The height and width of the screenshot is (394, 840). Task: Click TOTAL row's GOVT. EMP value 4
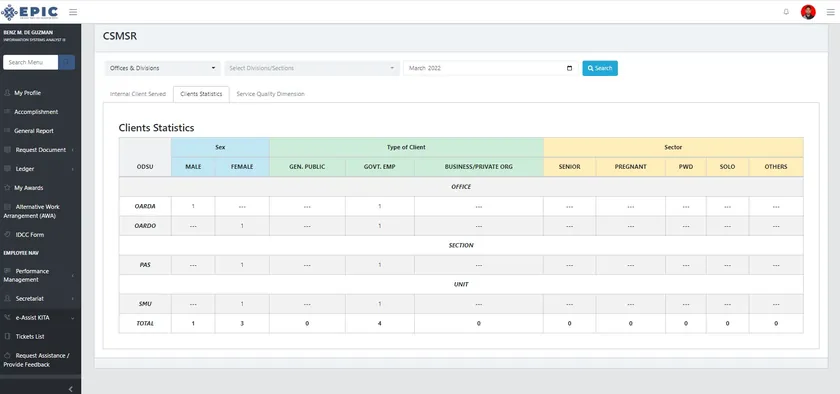click(x=379, y=323)
